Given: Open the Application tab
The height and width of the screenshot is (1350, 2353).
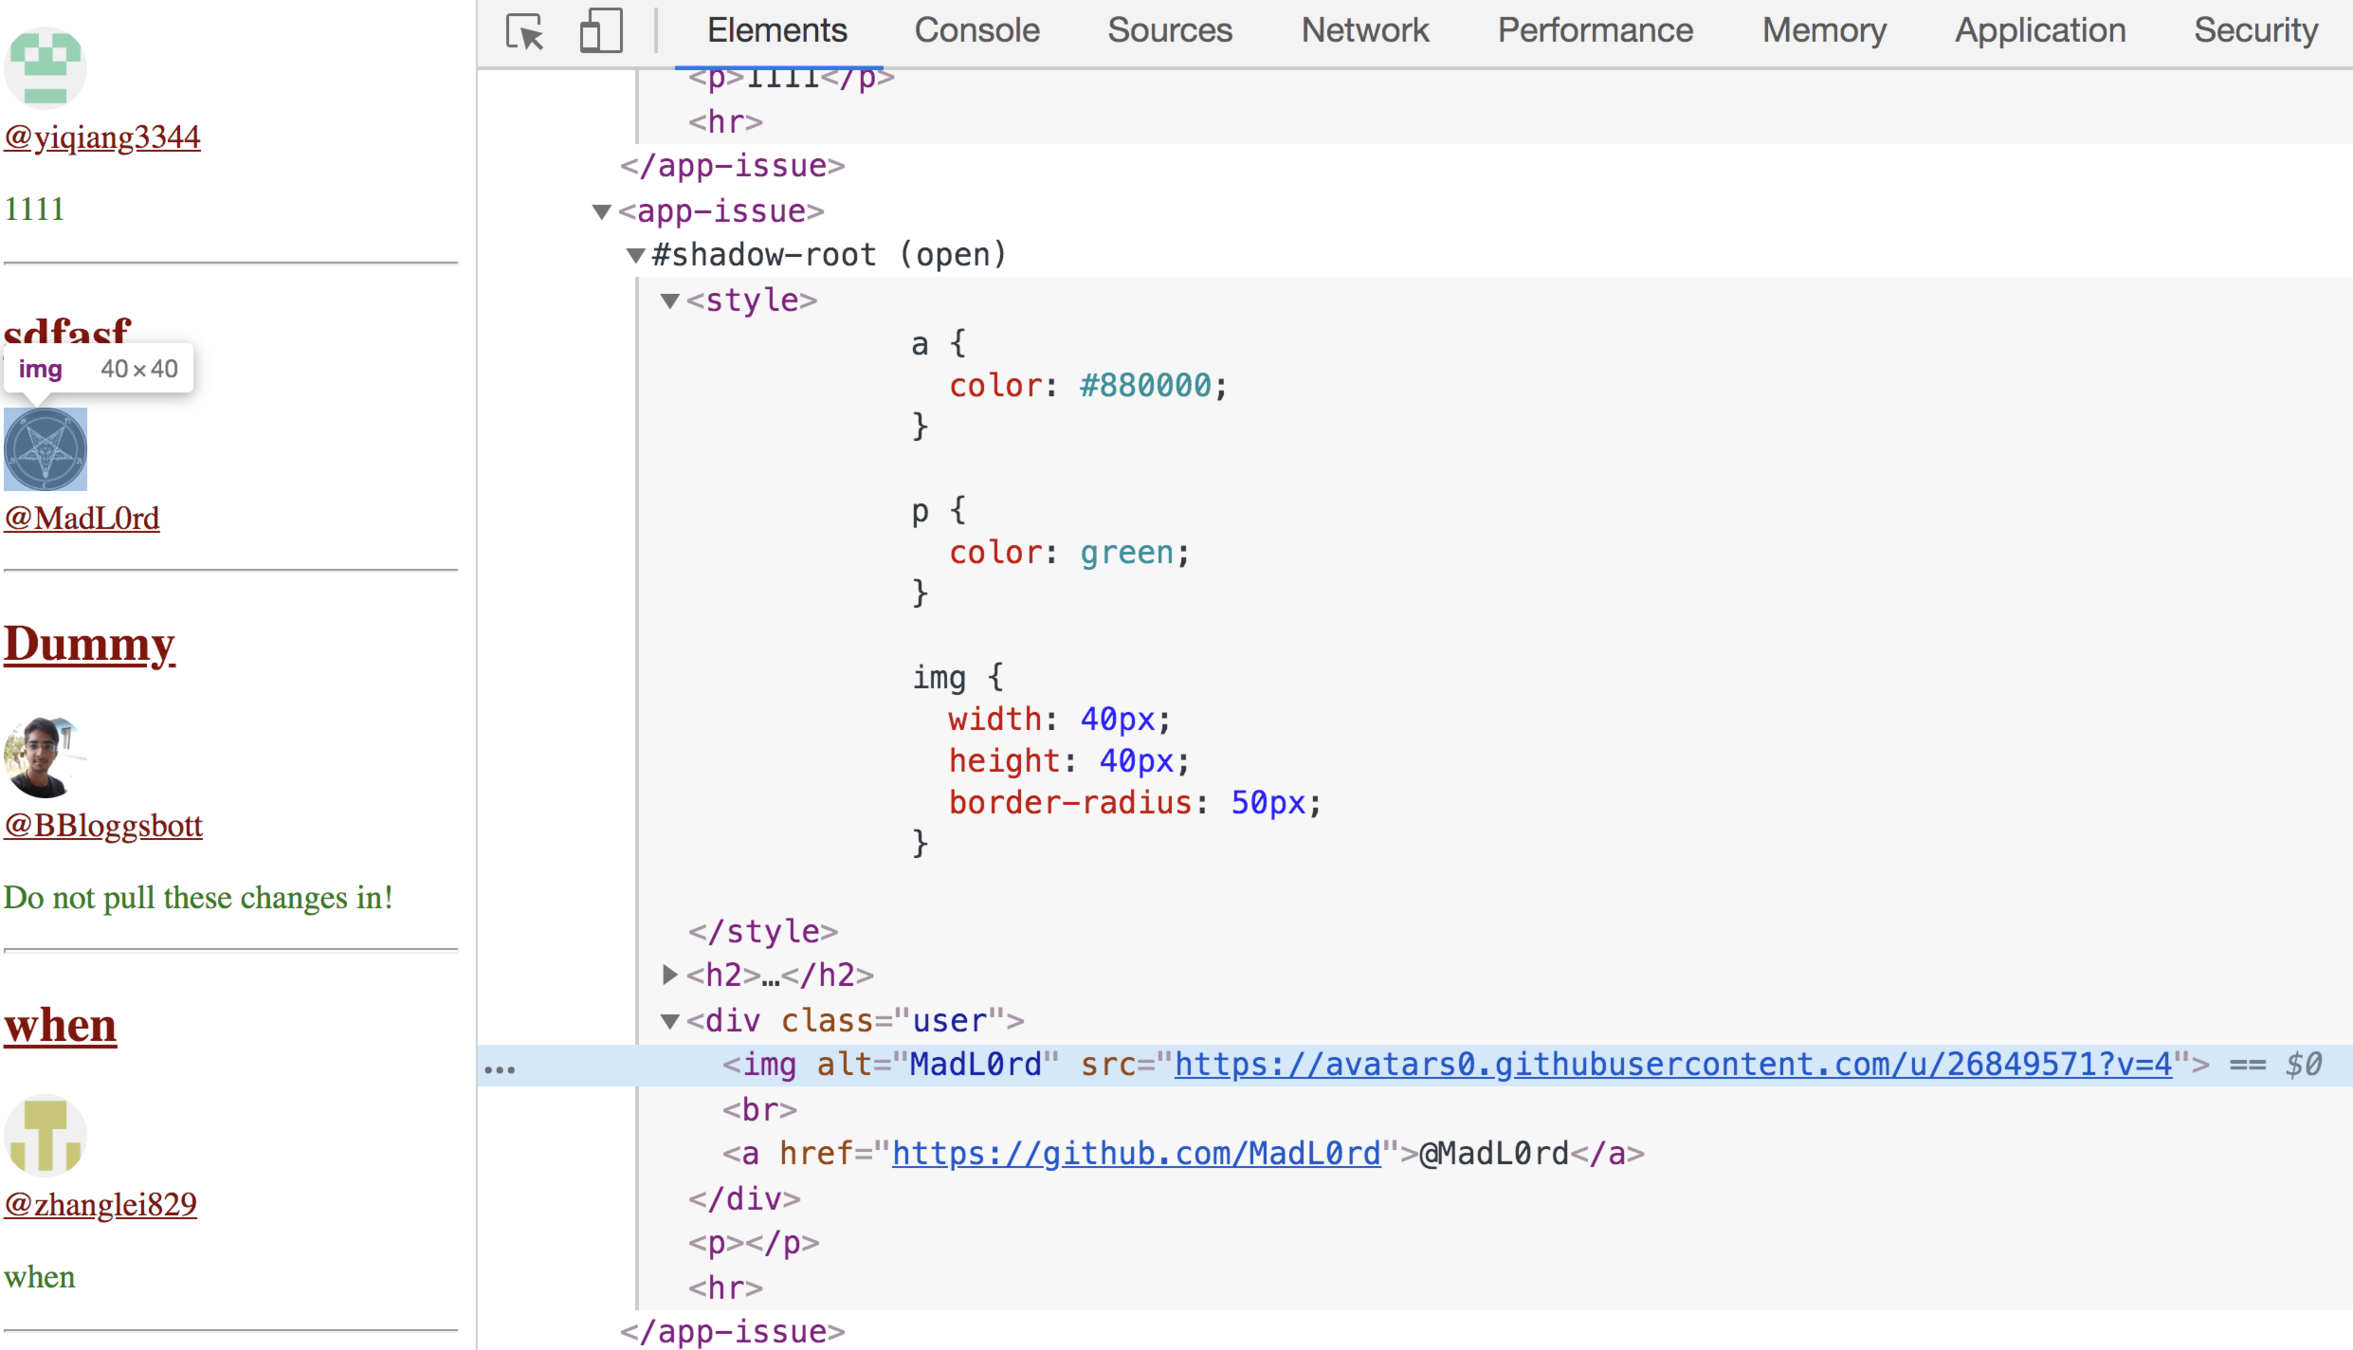Looking at the screenshot, I should (x=2039, y=31).
